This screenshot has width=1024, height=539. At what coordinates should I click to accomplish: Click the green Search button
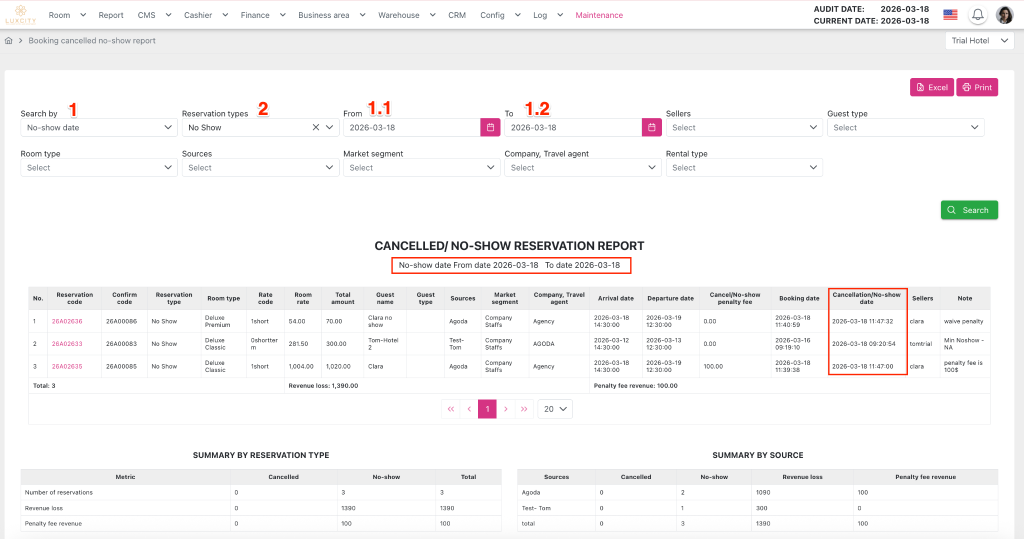[969, 210]
